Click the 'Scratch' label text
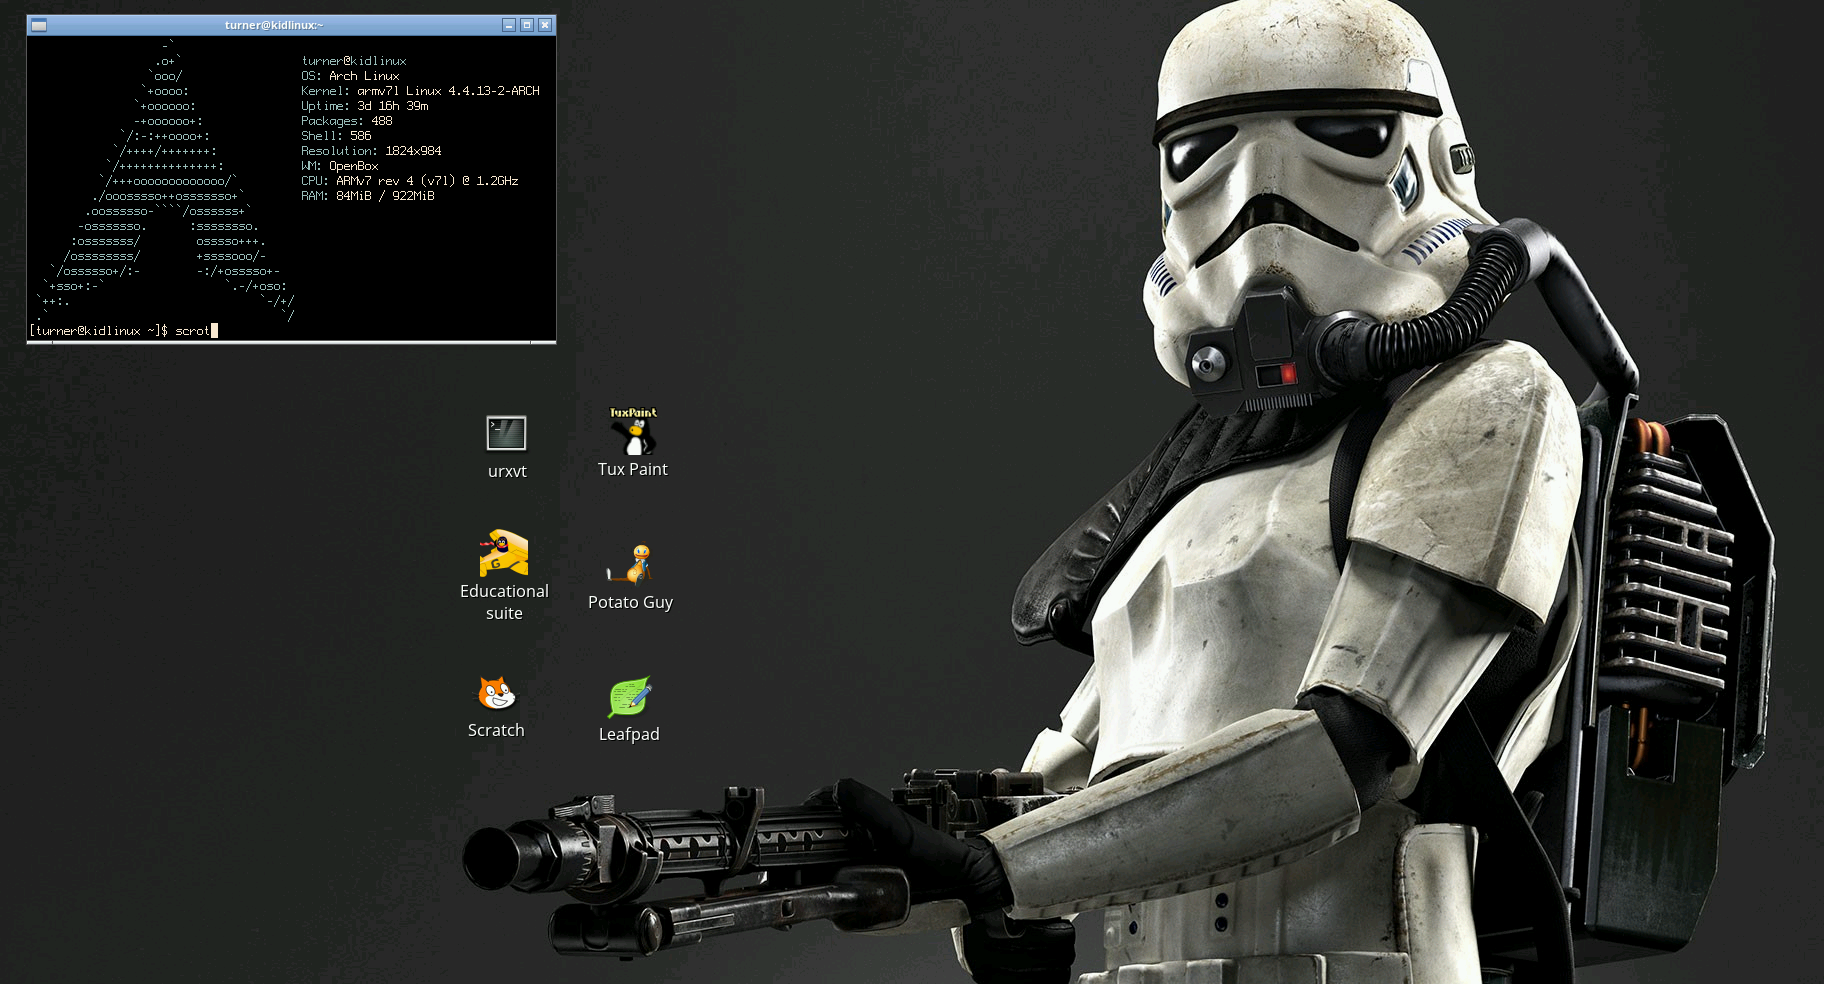This screenshot has width=1824, height=984. point(496,730)
